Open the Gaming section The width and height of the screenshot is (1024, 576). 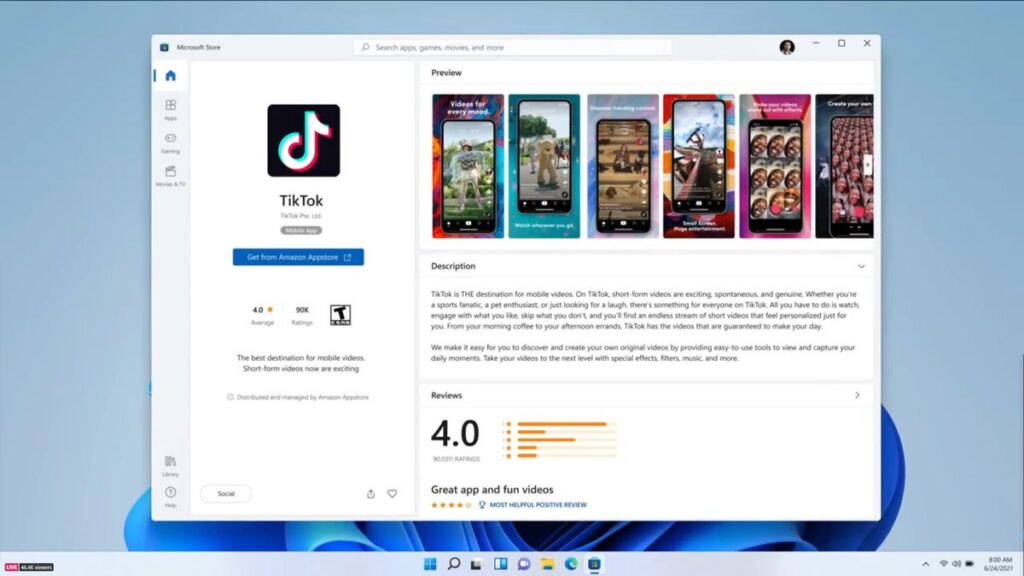click(170, 143)
